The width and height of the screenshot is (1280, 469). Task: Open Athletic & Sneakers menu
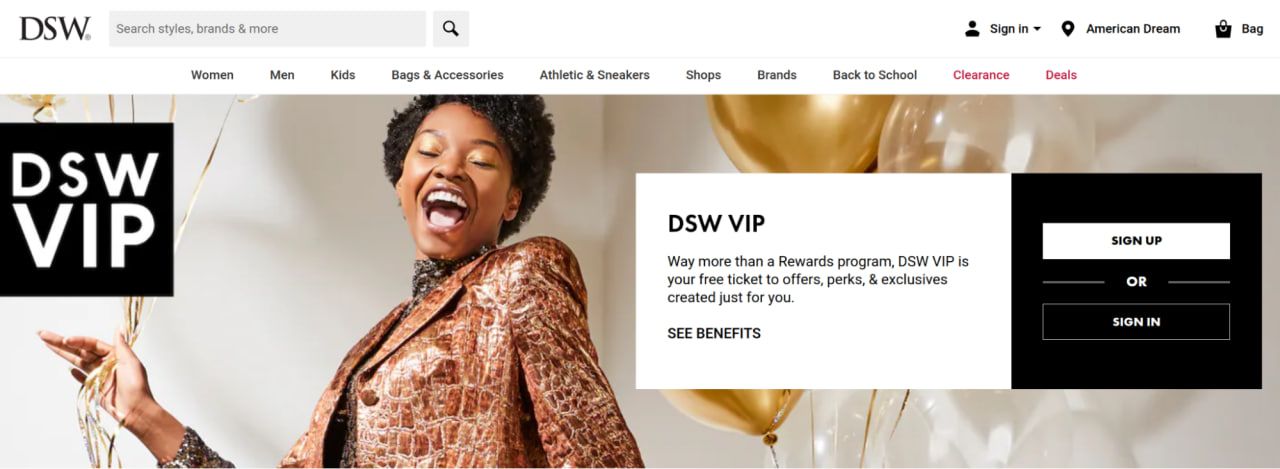point(594,75)
